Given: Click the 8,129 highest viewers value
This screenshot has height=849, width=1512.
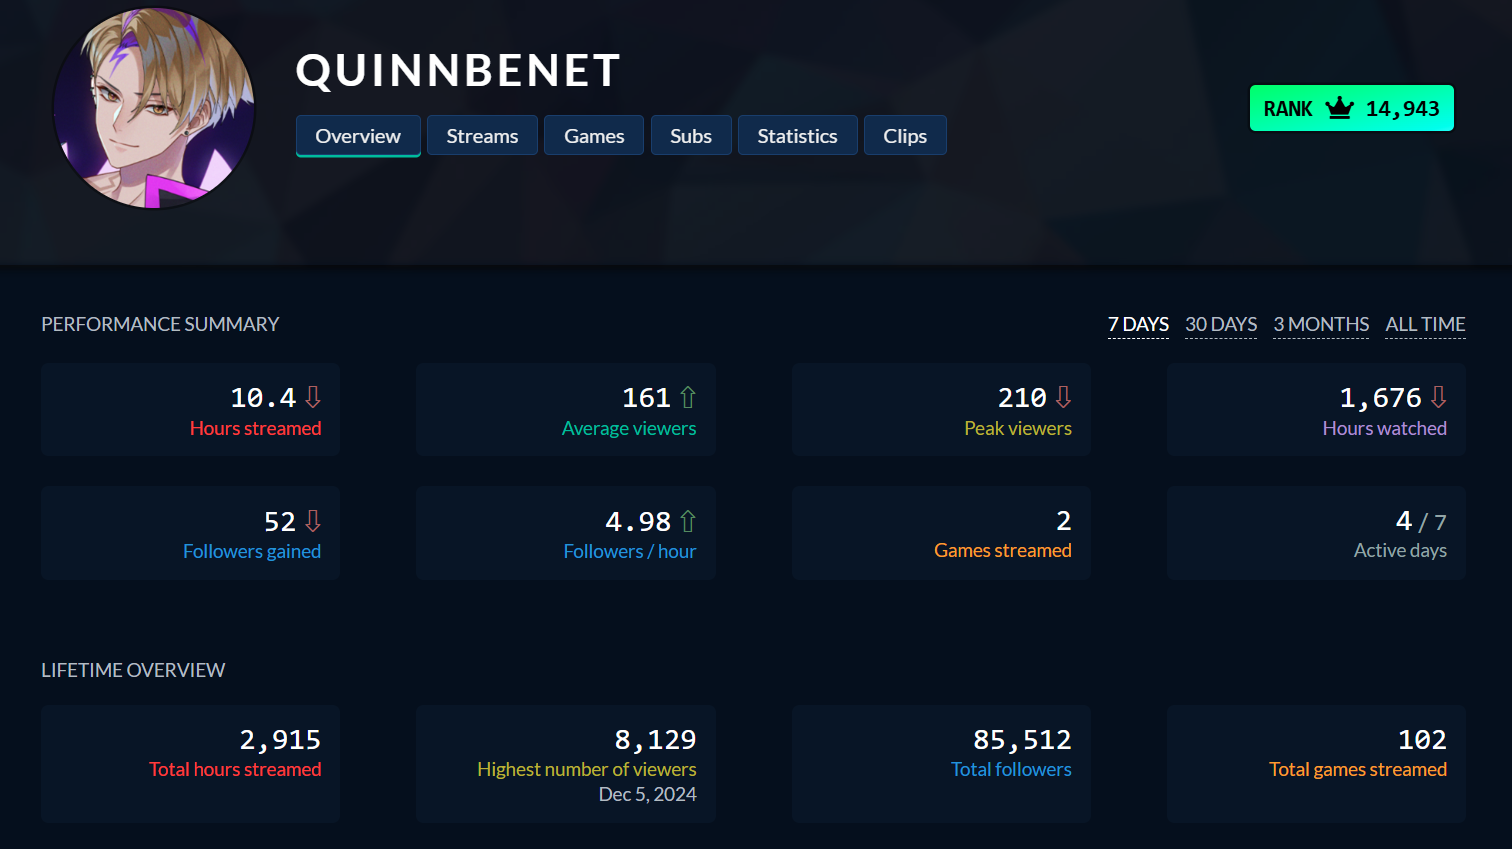Looking at the screenshot, I should [x=655, y=740].
